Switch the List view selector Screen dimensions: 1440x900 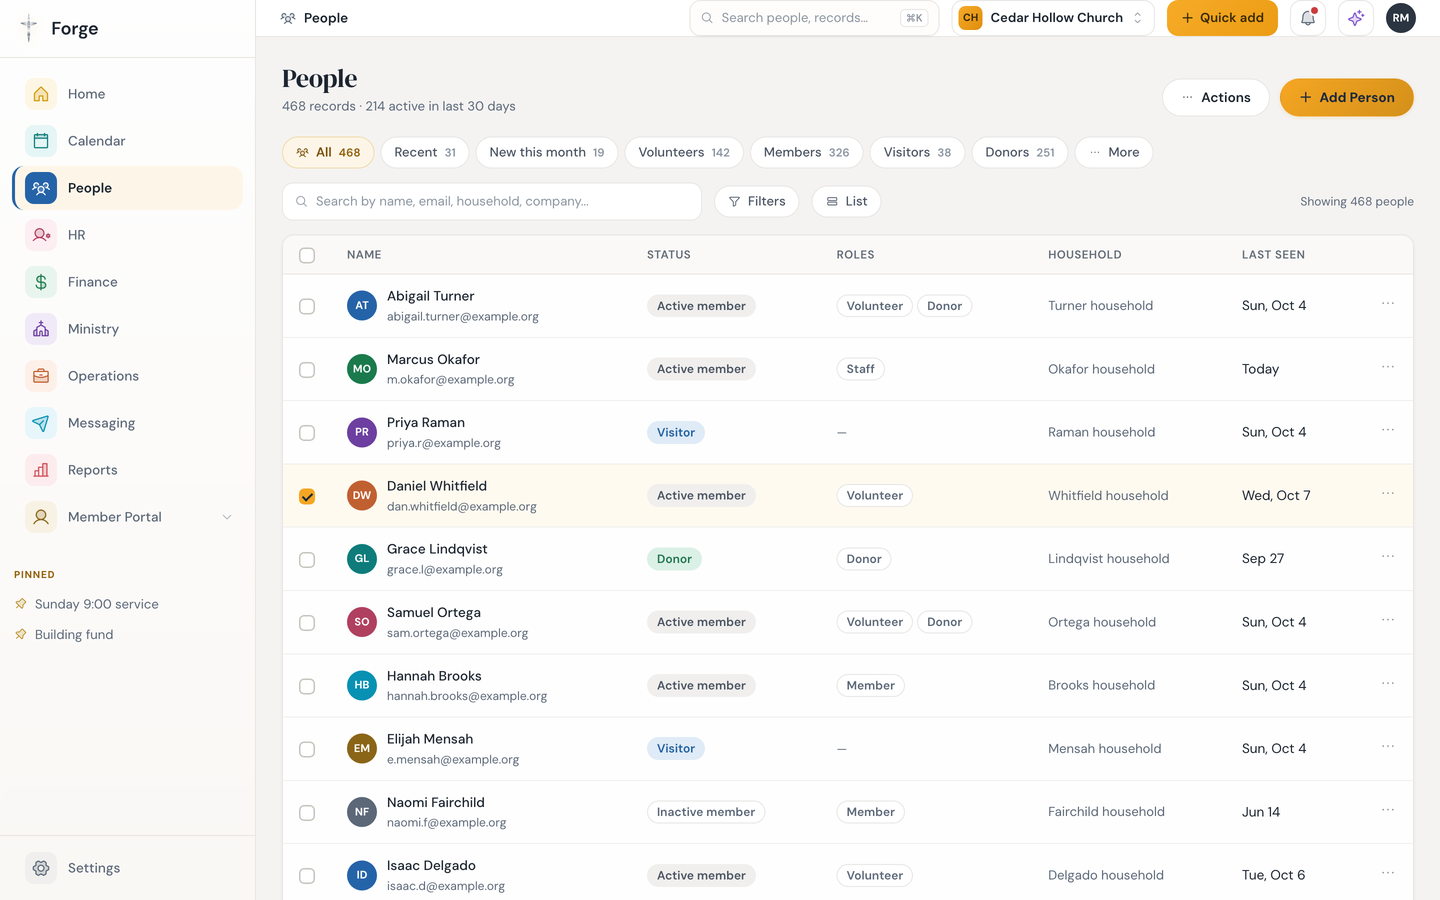tap(846, 201)
